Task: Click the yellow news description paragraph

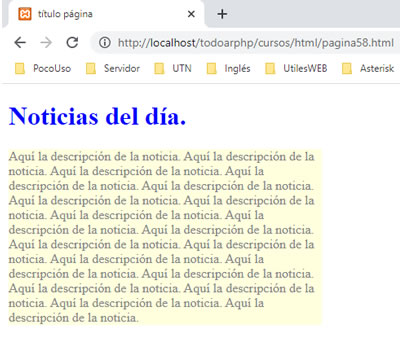Action: pyautogui.click(x=165, y=237)
